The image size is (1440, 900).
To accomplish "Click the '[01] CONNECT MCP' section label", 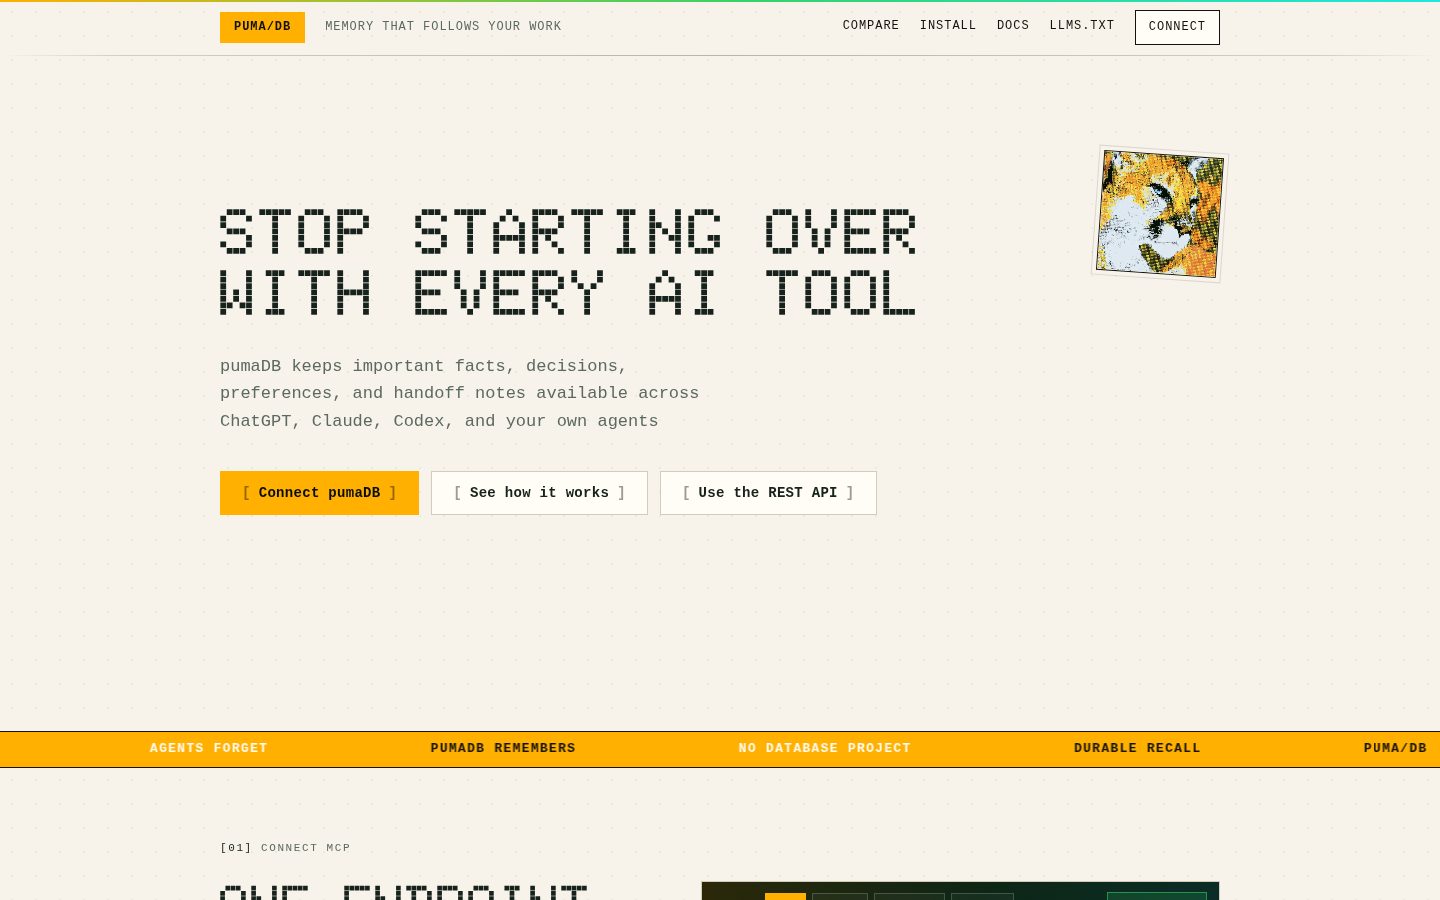I will [x=285, y=848].
